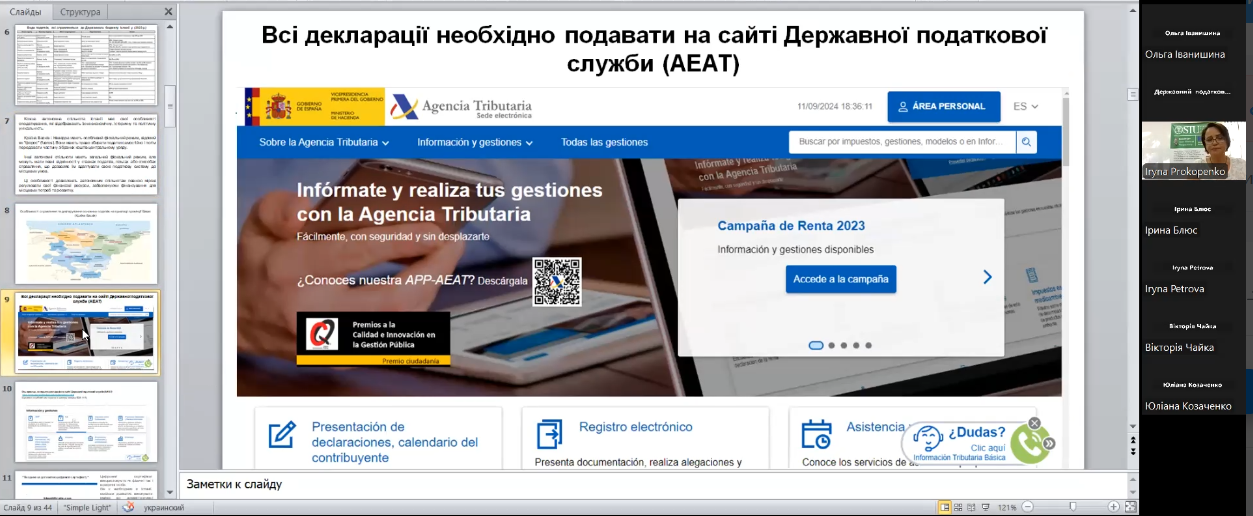Click the zoom out minus button

[1025, 507]
